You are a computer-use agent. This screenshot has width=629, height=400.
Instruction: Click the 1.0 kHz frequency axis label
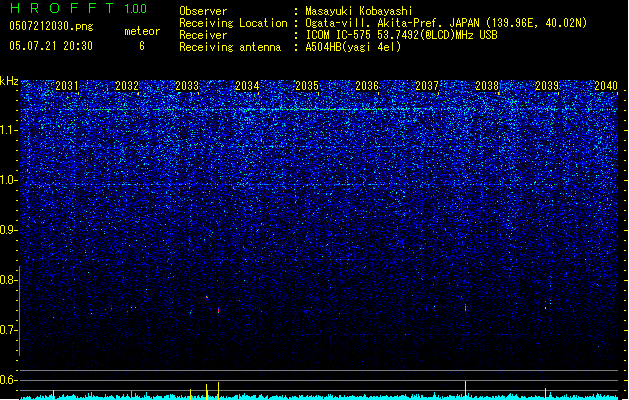pos(9,180)
